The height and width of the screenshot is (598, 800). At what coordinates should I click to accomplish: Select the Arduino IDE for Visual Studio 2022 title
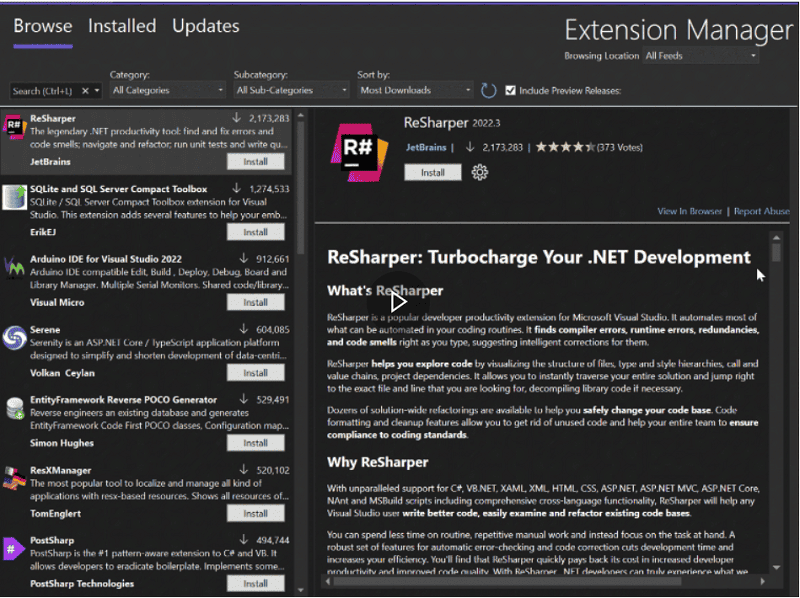(x=106, y=259)
